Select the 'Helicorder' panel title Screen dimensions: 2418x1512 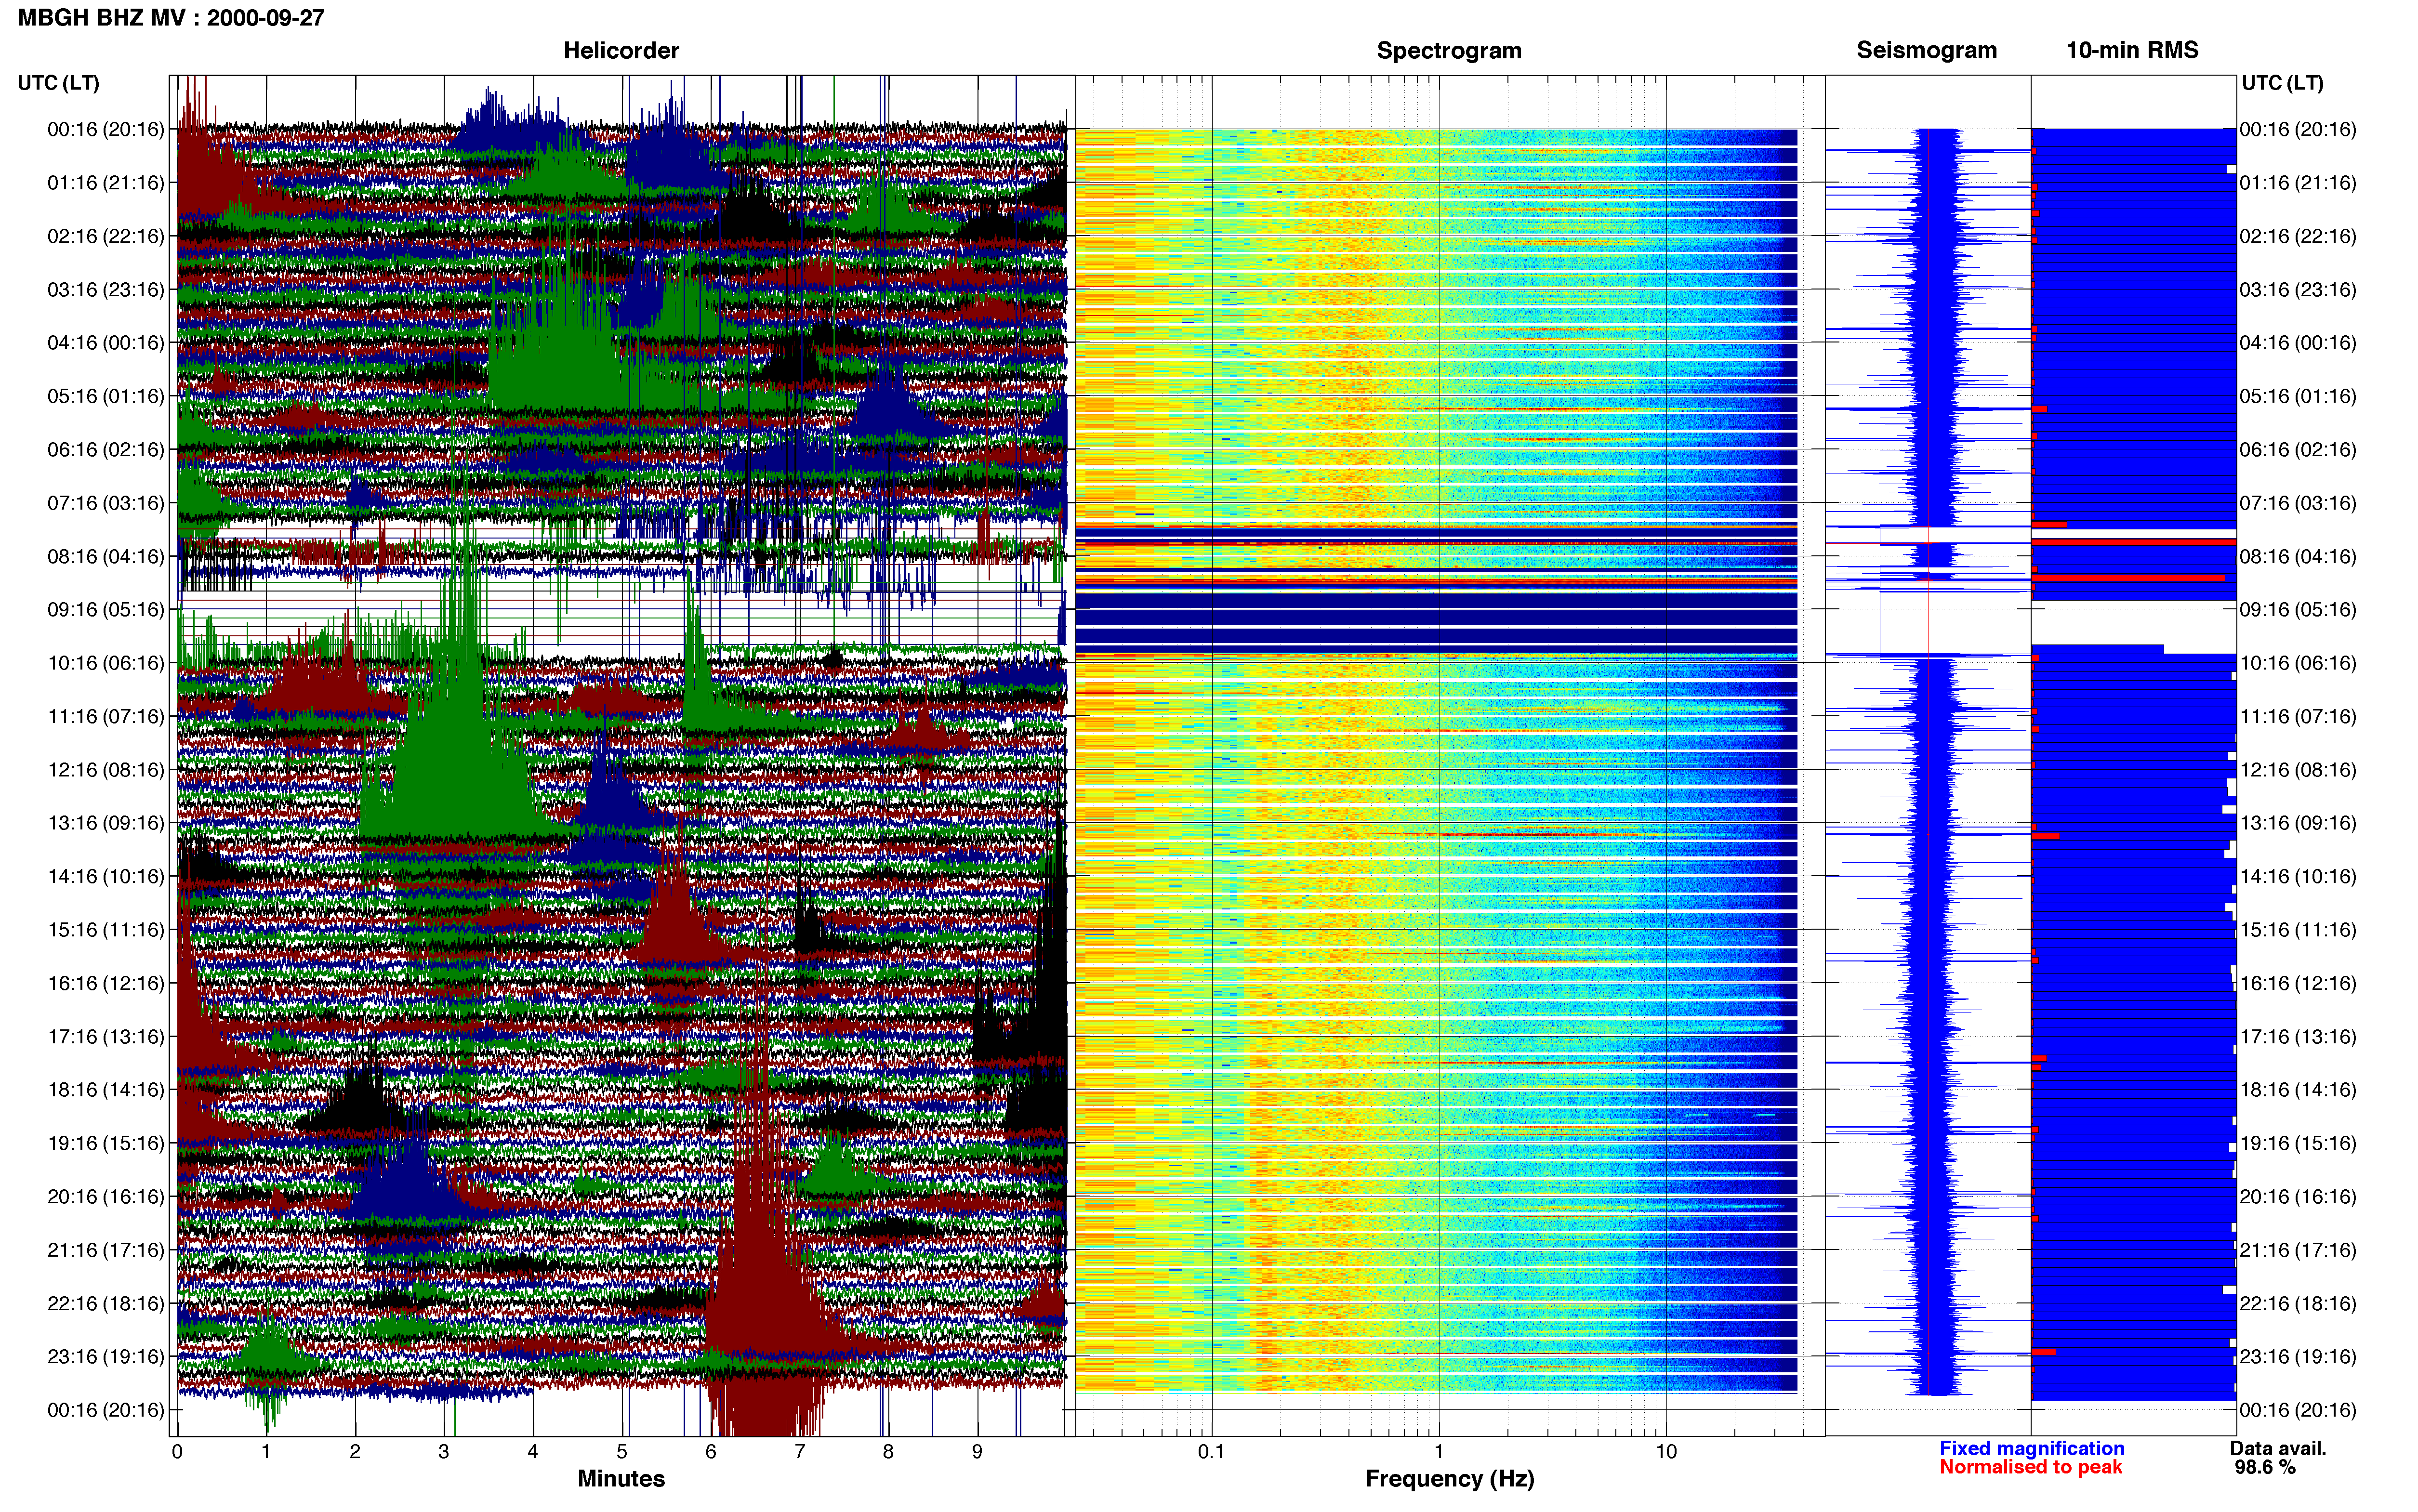tap(621, 51)
